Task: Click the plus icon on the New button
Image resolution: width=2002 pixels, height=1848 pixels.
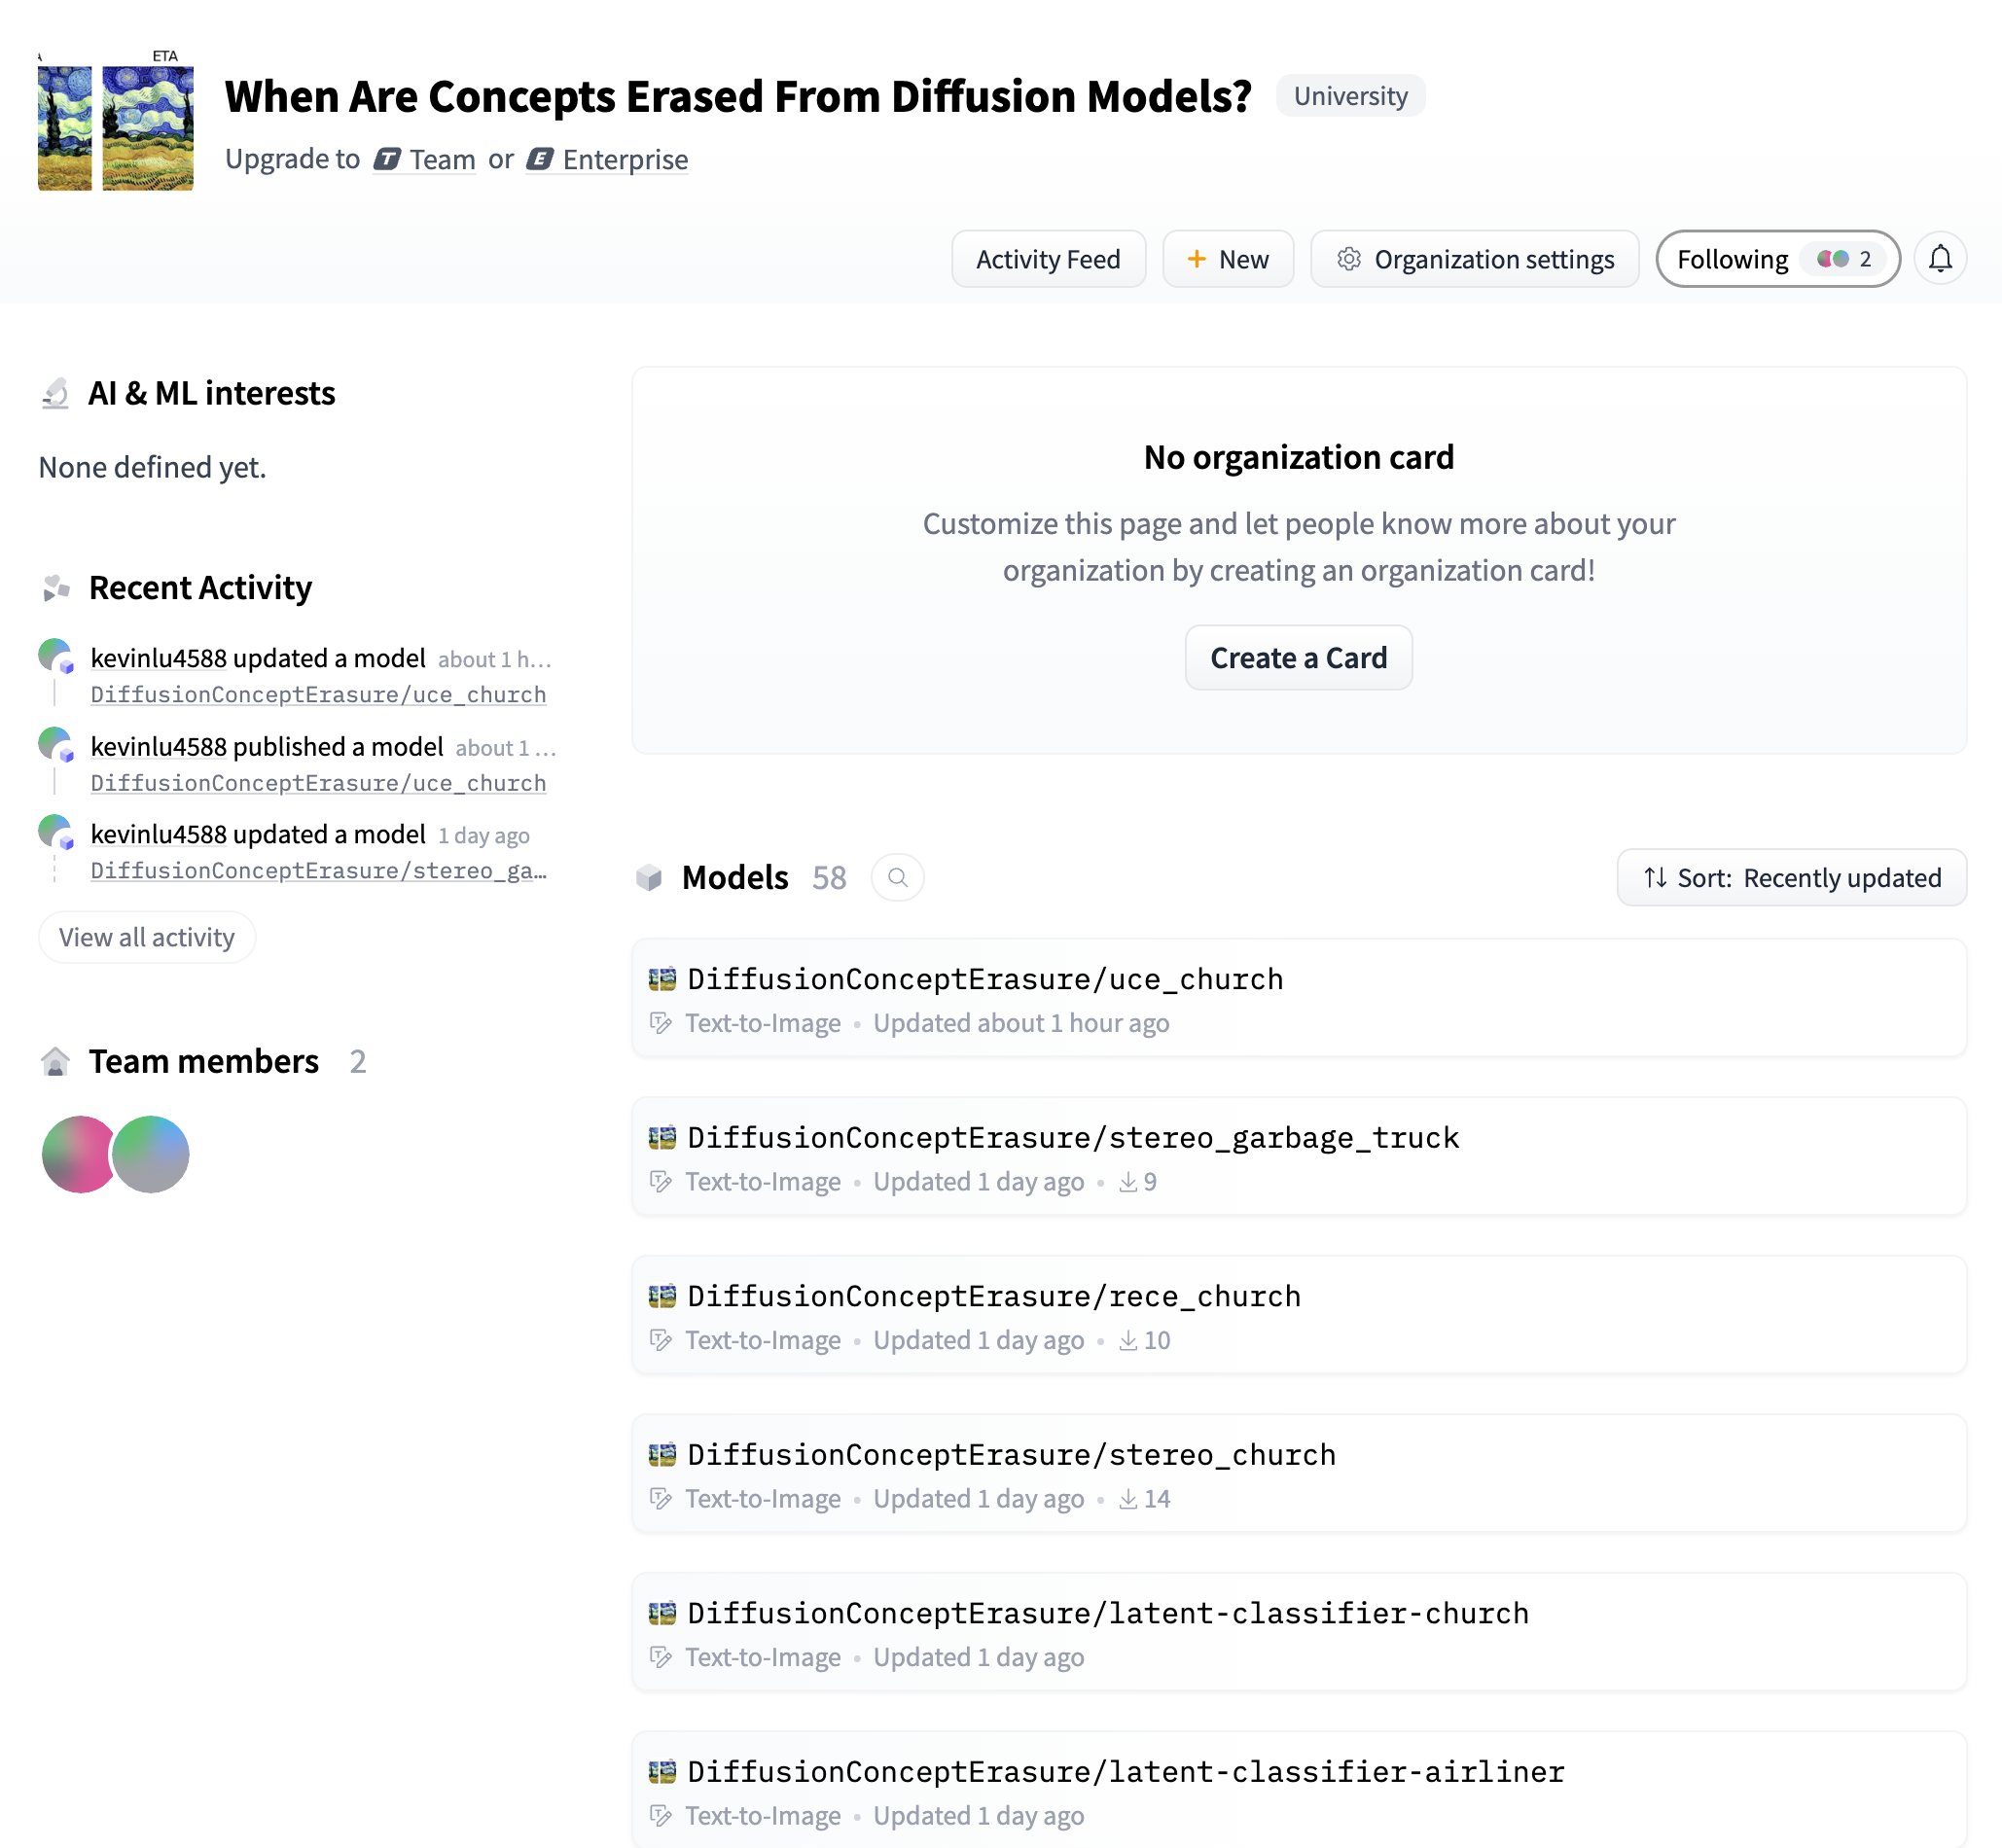Action: pos(1196,259)
